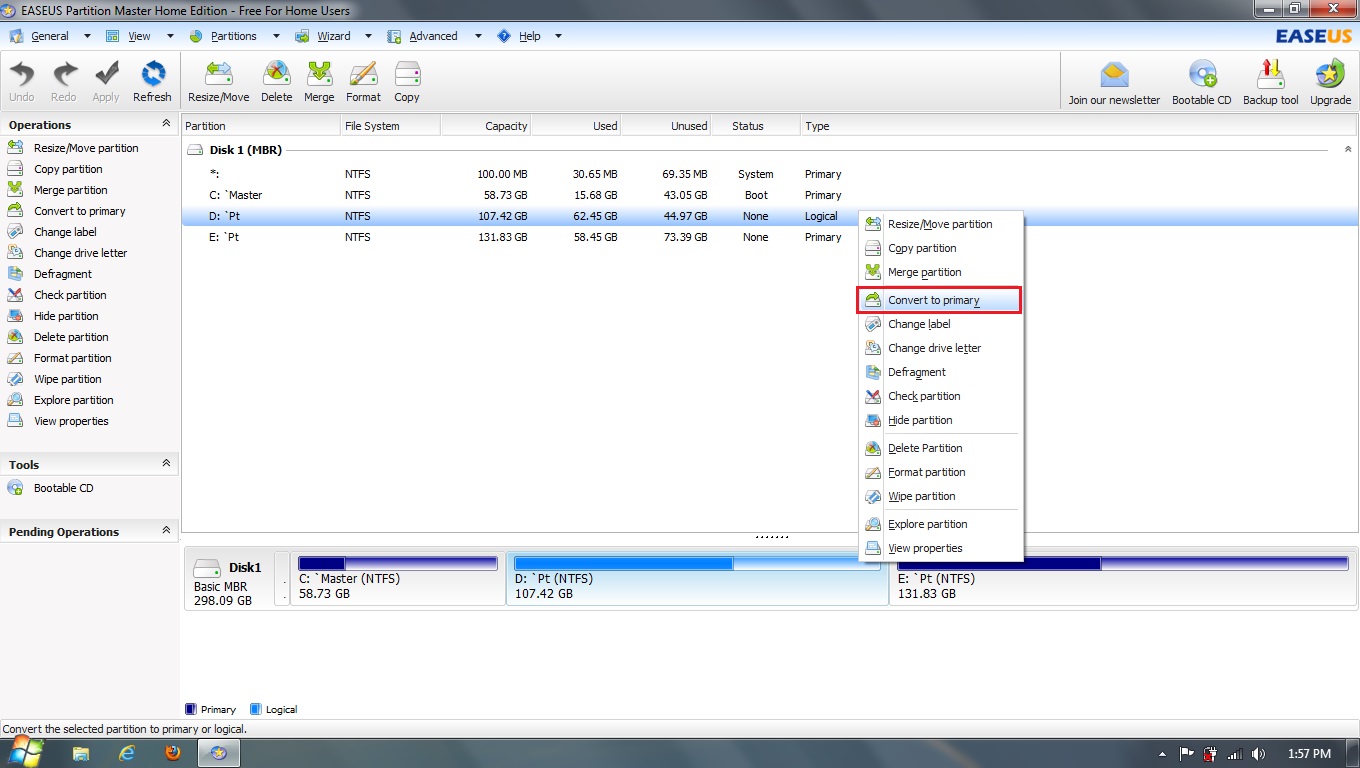Collapse the Pending Operations panel
The image size is (1360, 768).
coord(166,531)
